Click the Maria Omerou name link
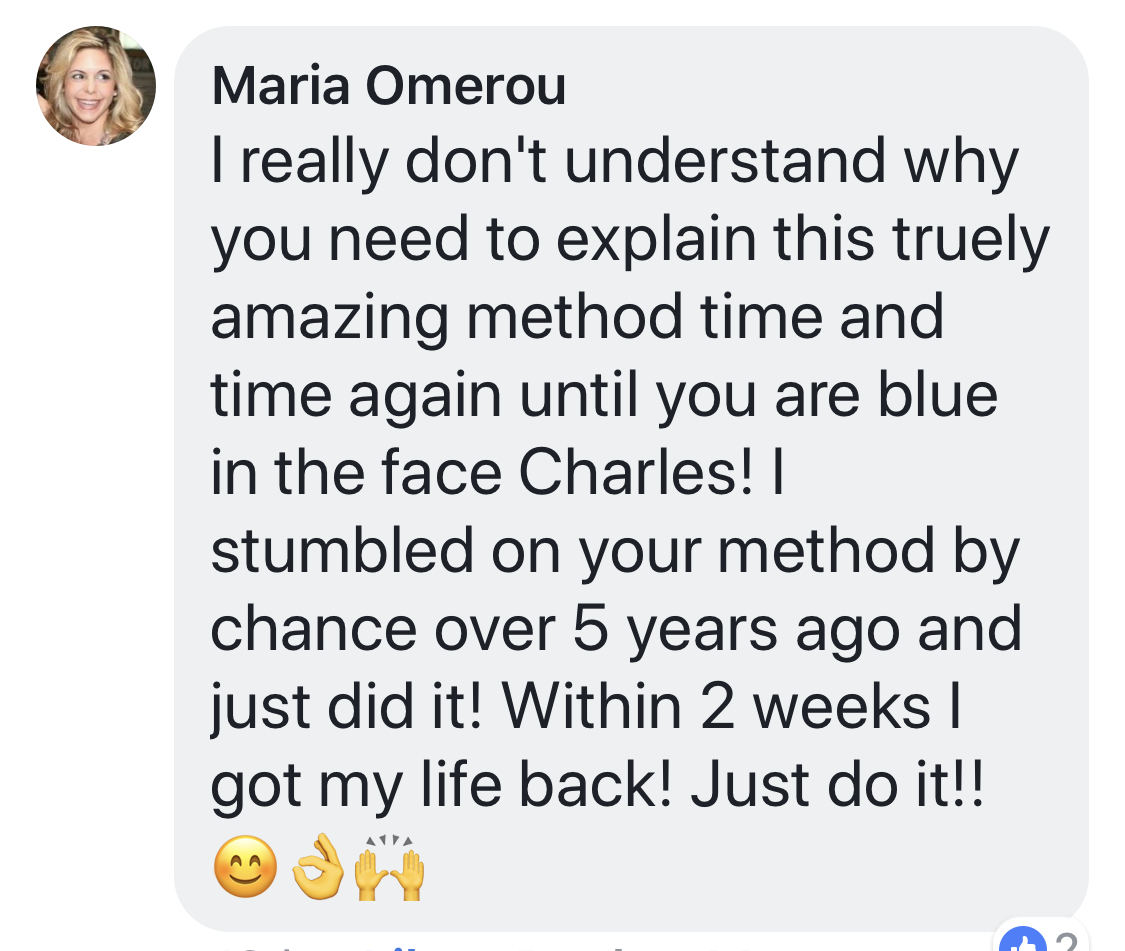This screenshot has width=1125, height=951. [389, 86]
